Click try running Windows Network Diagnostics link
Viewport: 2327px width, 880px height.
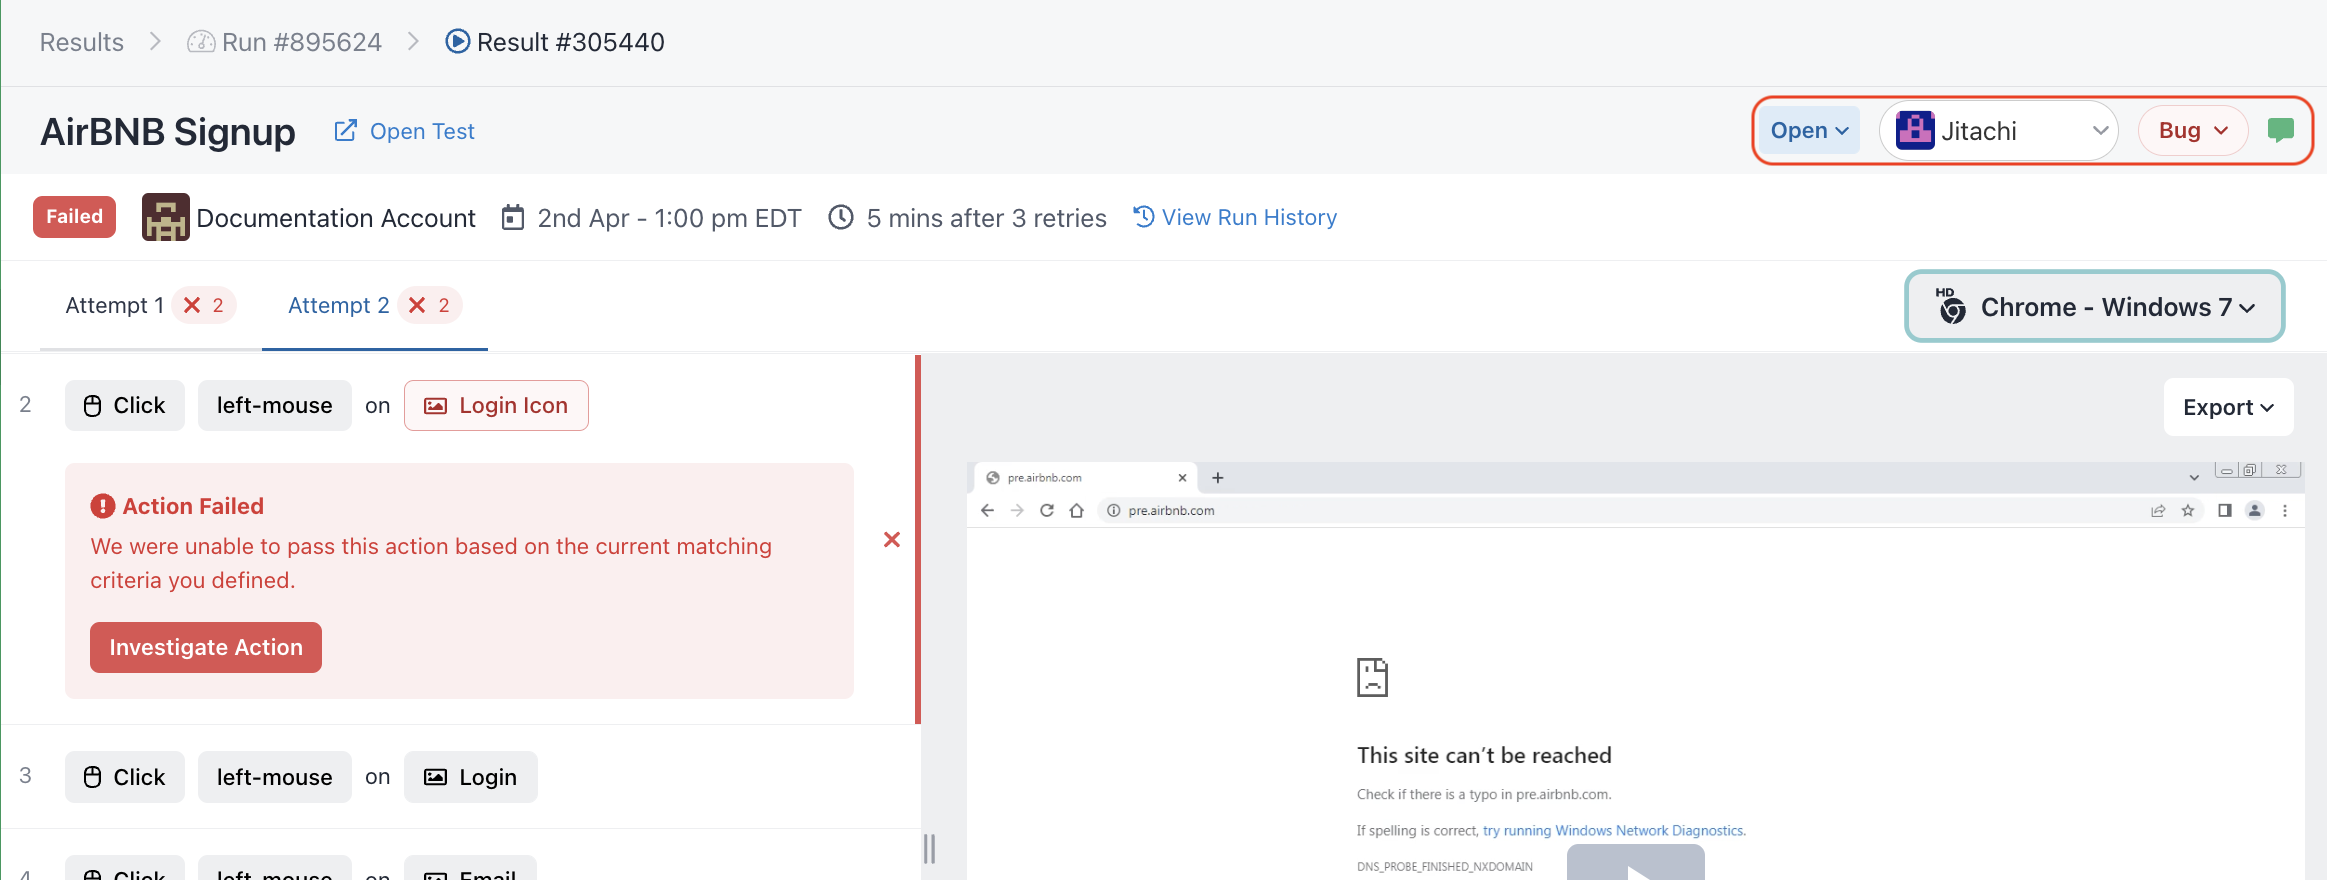[x=1613, y=831]
